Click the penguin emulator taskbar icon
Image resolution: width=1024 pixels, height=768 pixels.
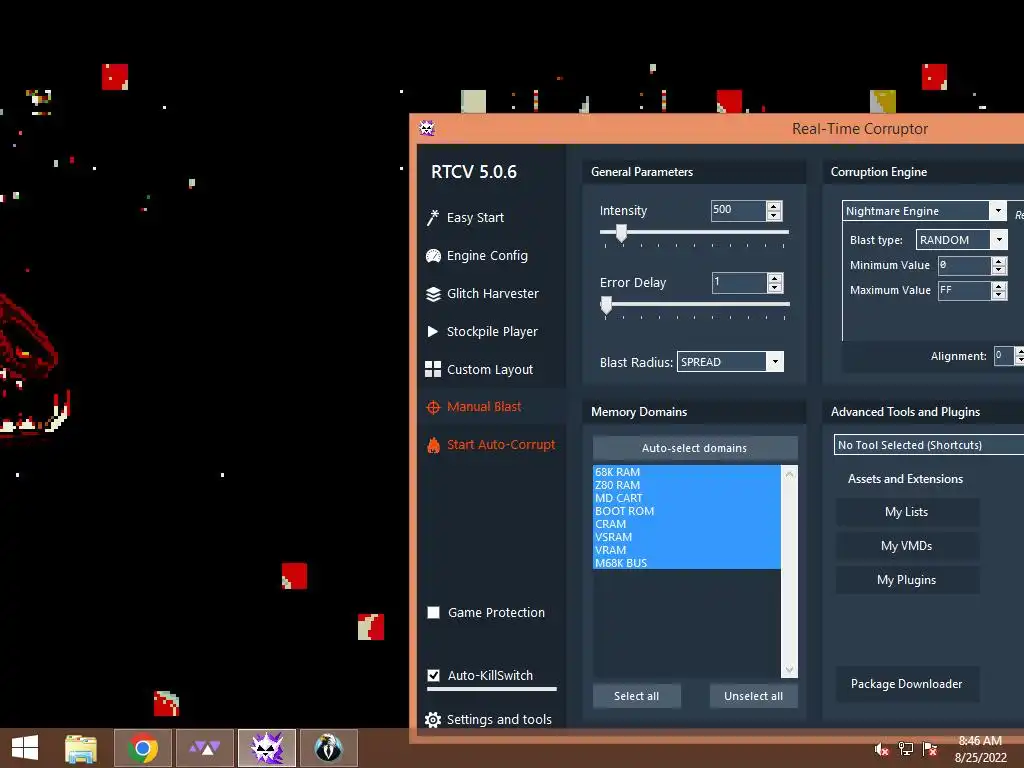click(328, 748)
